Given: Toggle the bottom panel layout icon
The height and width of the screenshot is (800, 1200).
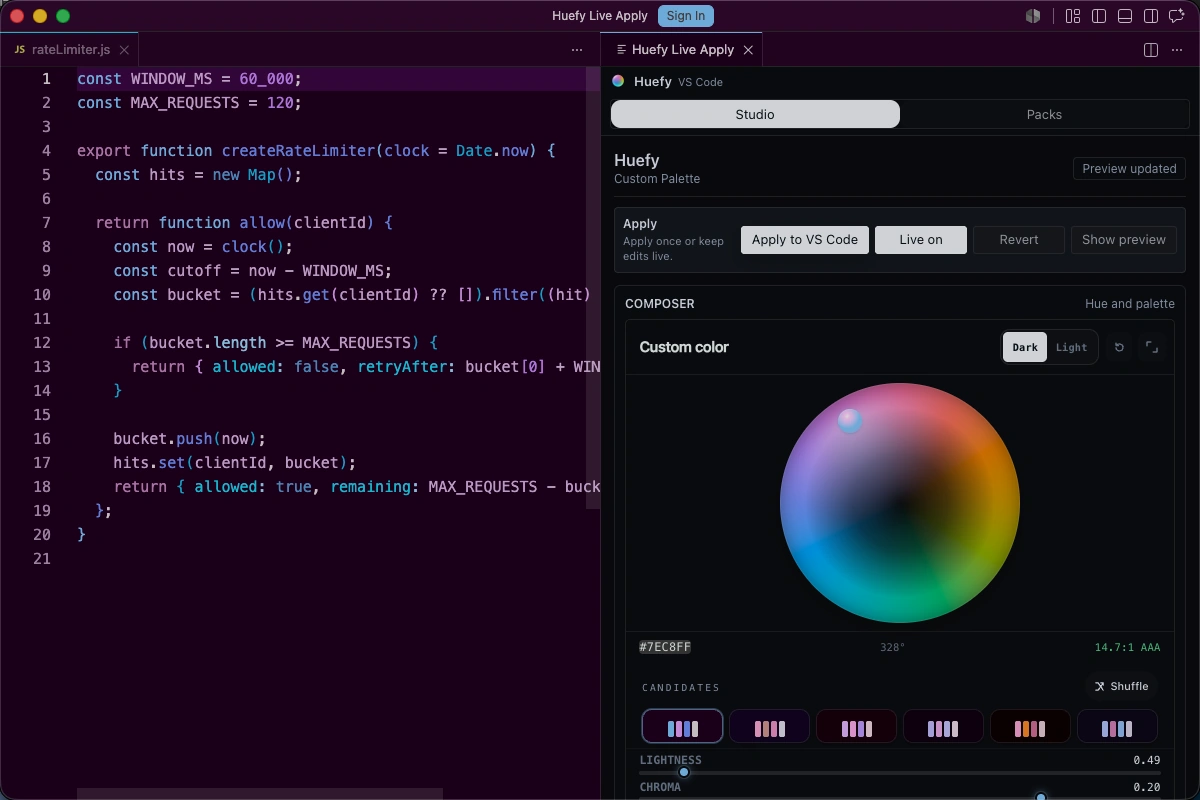Looking at the screenshot, I should [1125, 16].
